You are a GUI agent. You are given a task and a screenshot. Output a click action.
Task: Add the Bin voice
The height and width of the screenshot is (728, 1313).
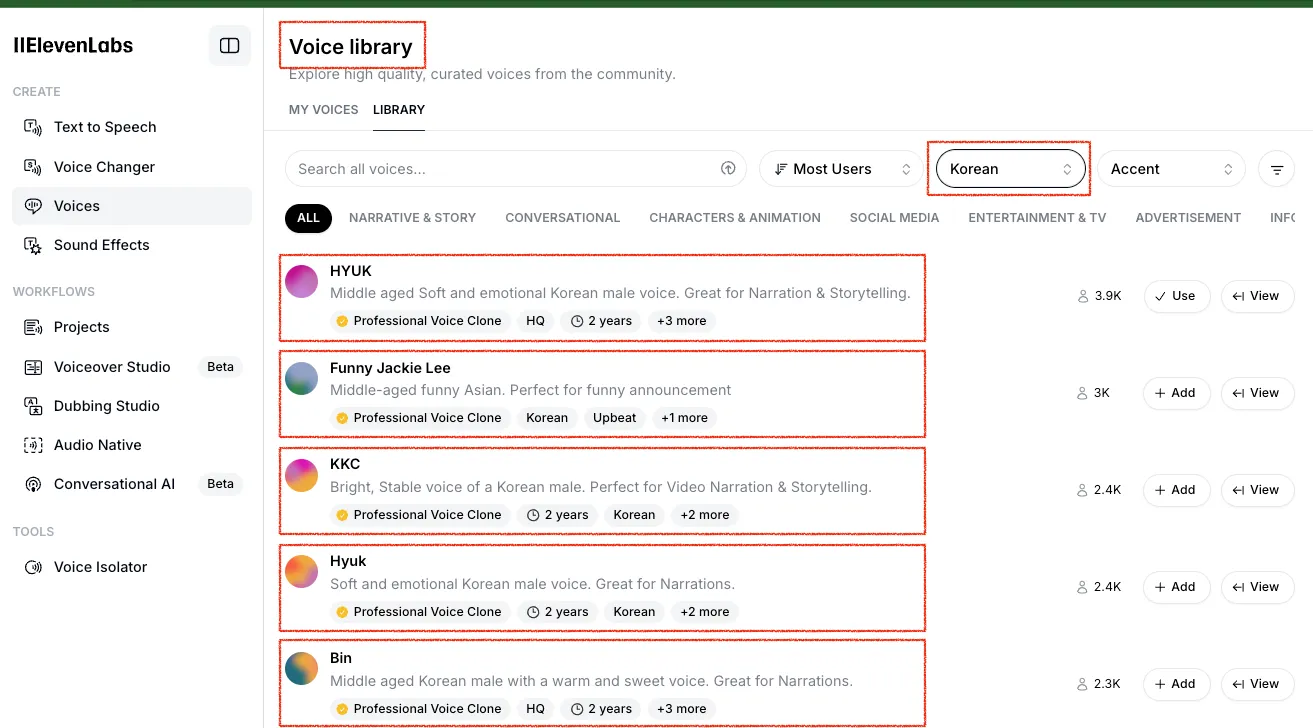tap(1176, 684)
